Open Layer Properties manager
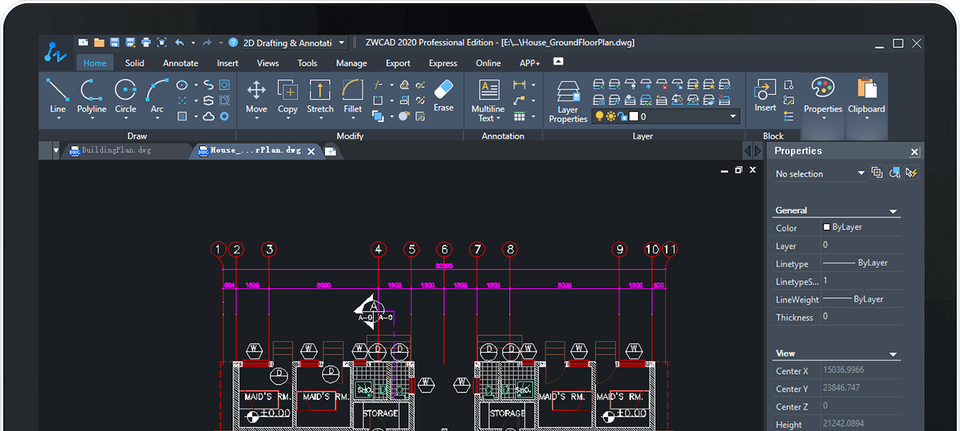Viewport: 960px width, 431px height. click(568, 102)
